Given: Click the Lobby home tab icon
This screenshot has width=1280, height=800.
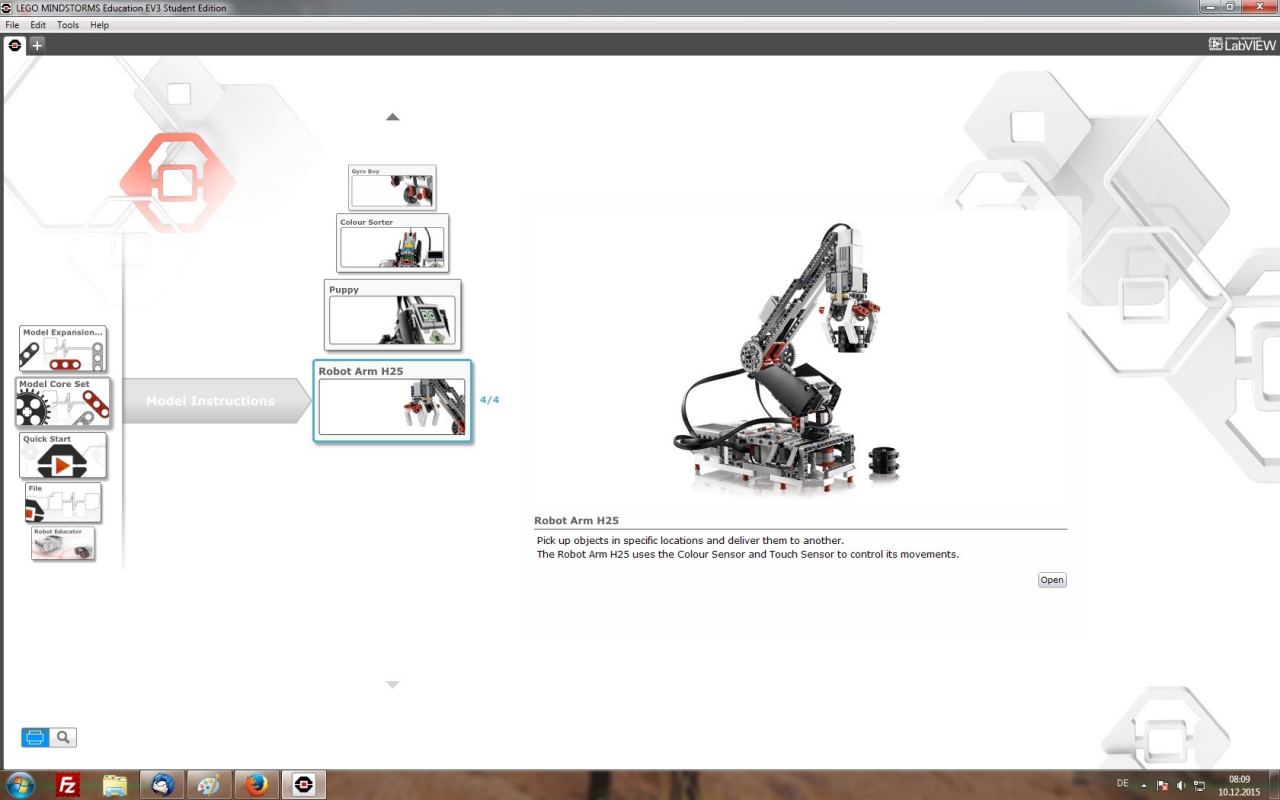Looking at the screenshot, I should tap(14, 45).
